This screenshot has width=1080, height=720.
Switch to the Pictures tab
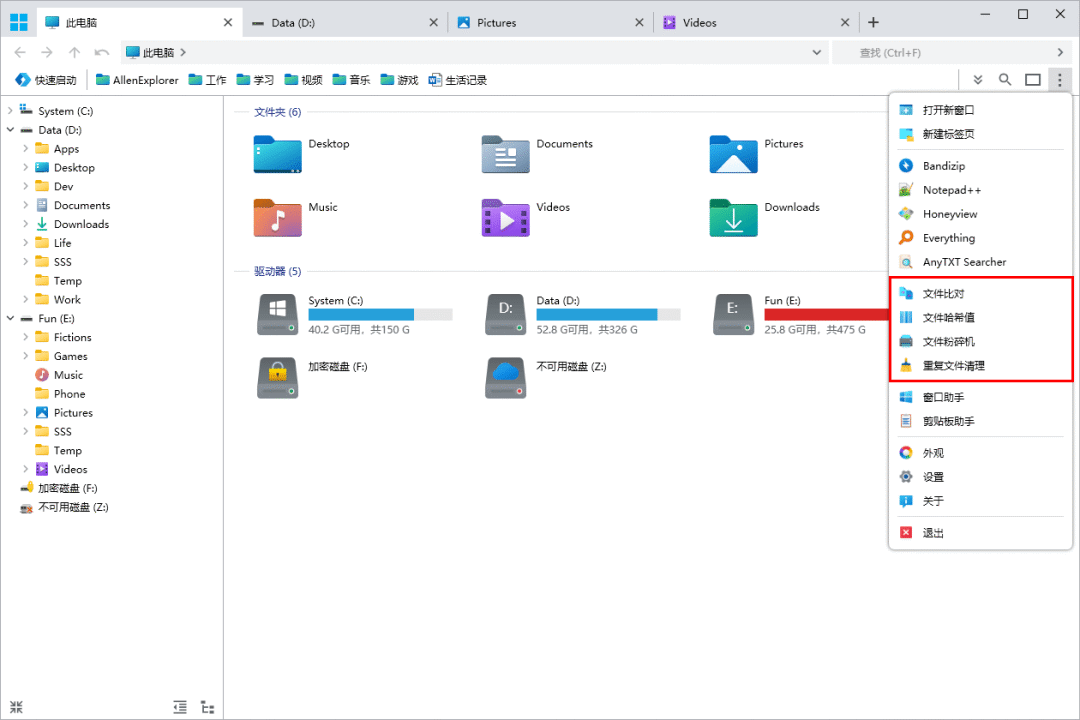tap(497, 21)
